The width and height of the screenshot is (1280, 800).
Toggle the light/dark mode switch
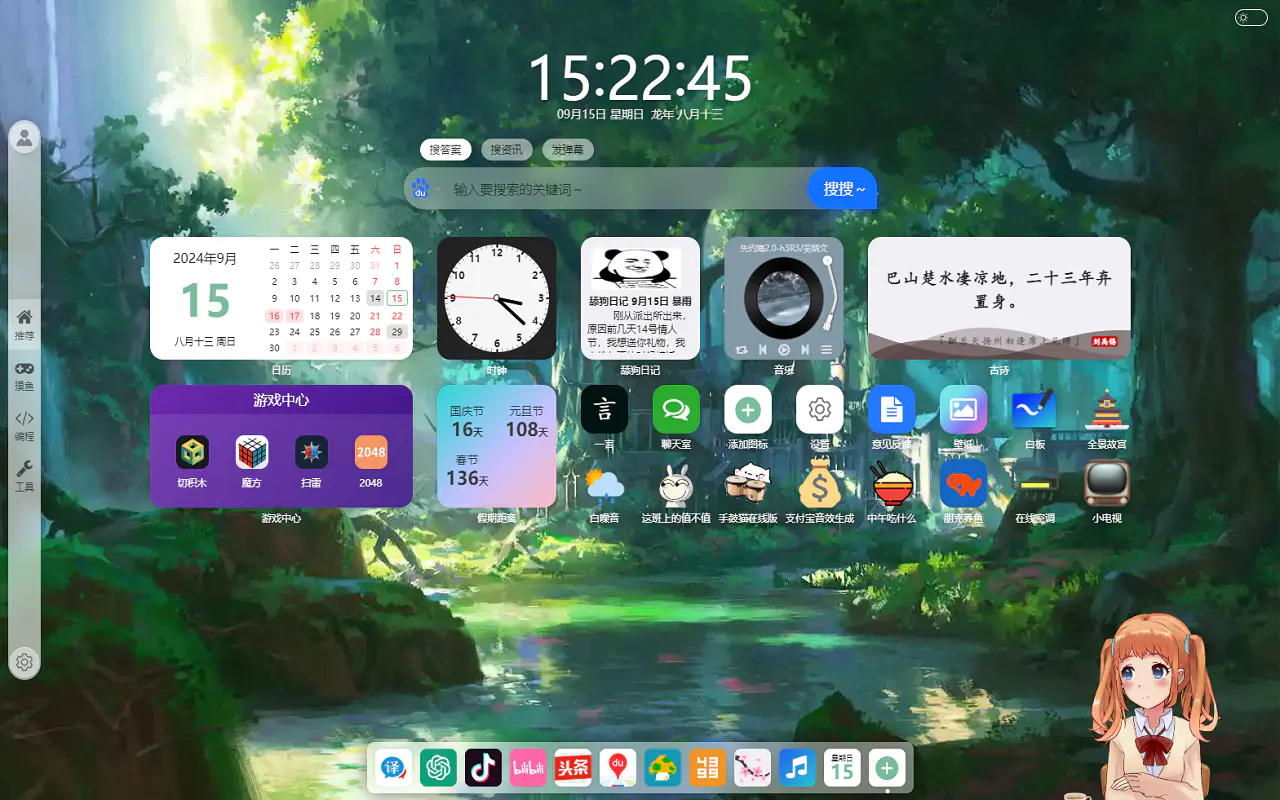pyautogui.click(x=1251, y=17)
